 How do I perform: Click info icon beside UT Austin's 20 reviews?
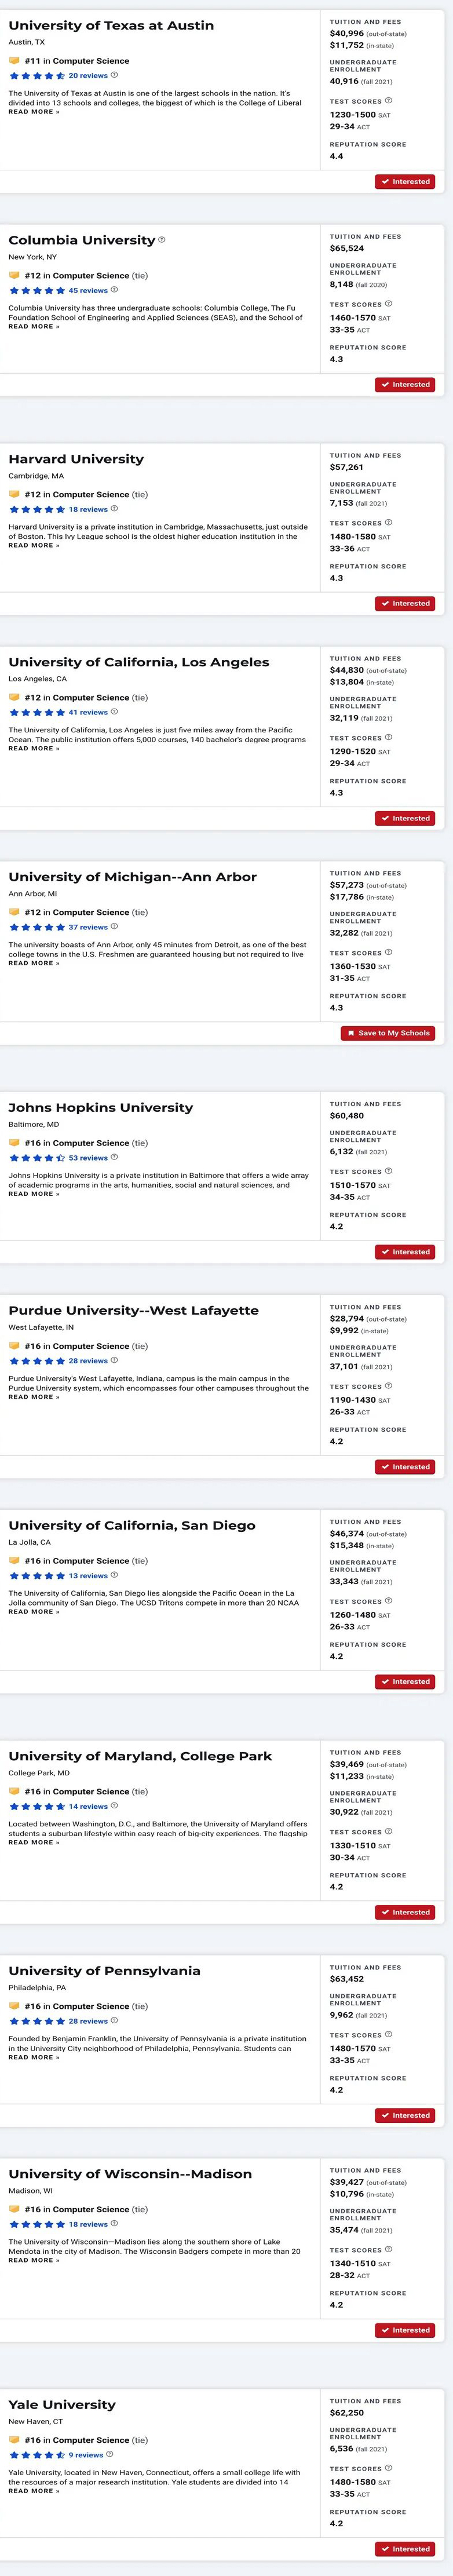coord(114,75)
